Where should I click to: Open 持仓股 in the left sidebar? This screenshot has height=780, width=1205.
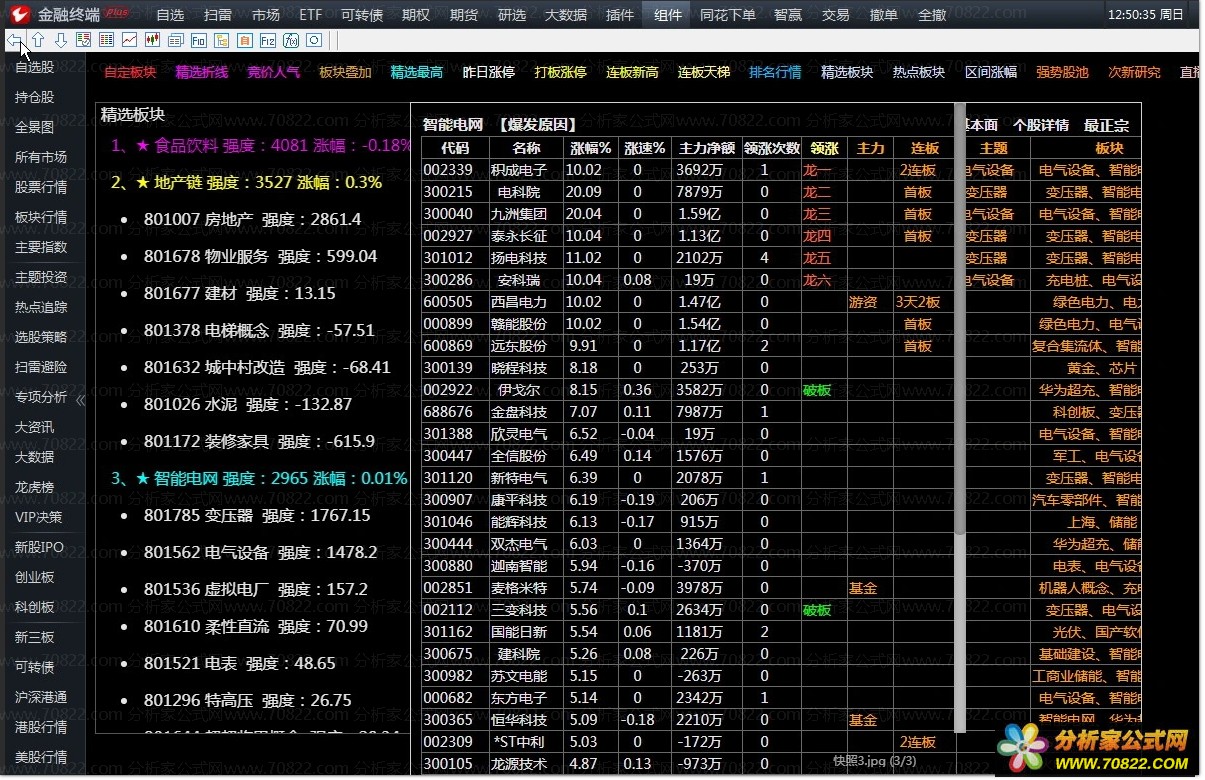(35, 97)
